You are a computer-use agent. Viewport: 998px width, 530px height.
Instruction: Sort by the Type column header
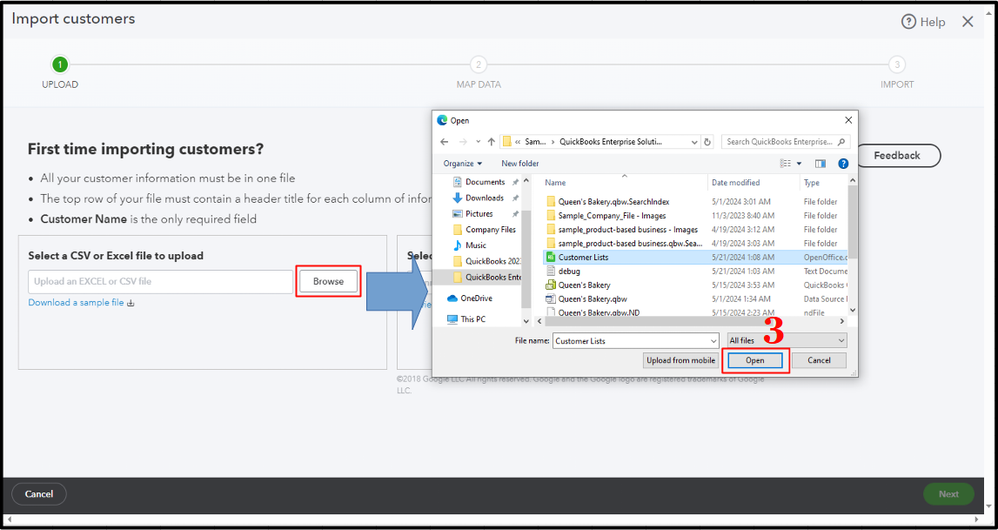[812, 183]
